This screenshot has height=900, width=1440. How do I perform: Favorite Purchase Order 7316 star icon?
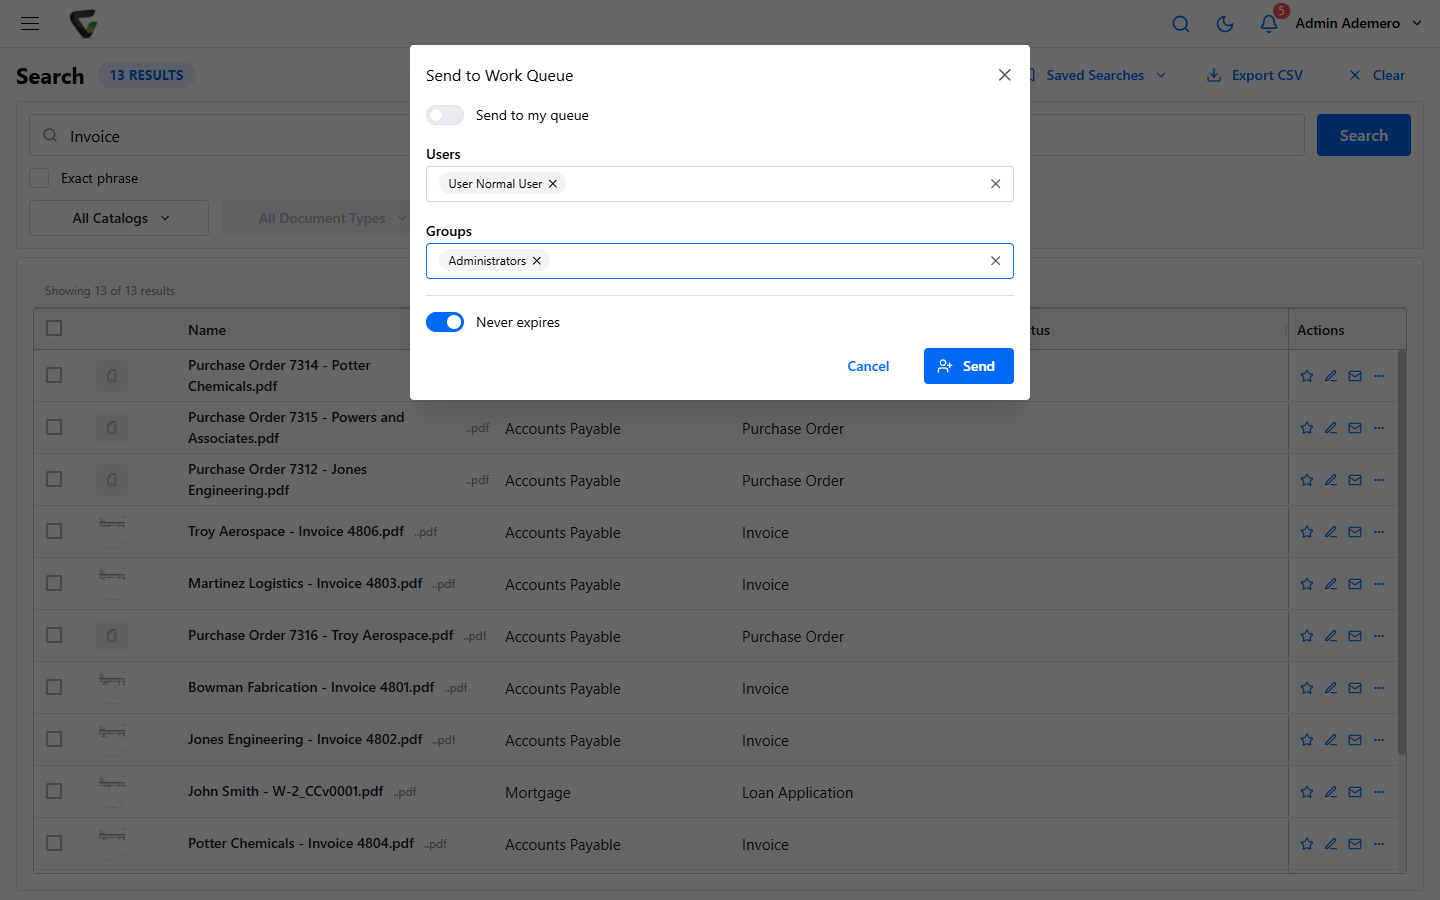pyautogui.click(x=1307, y=636)
